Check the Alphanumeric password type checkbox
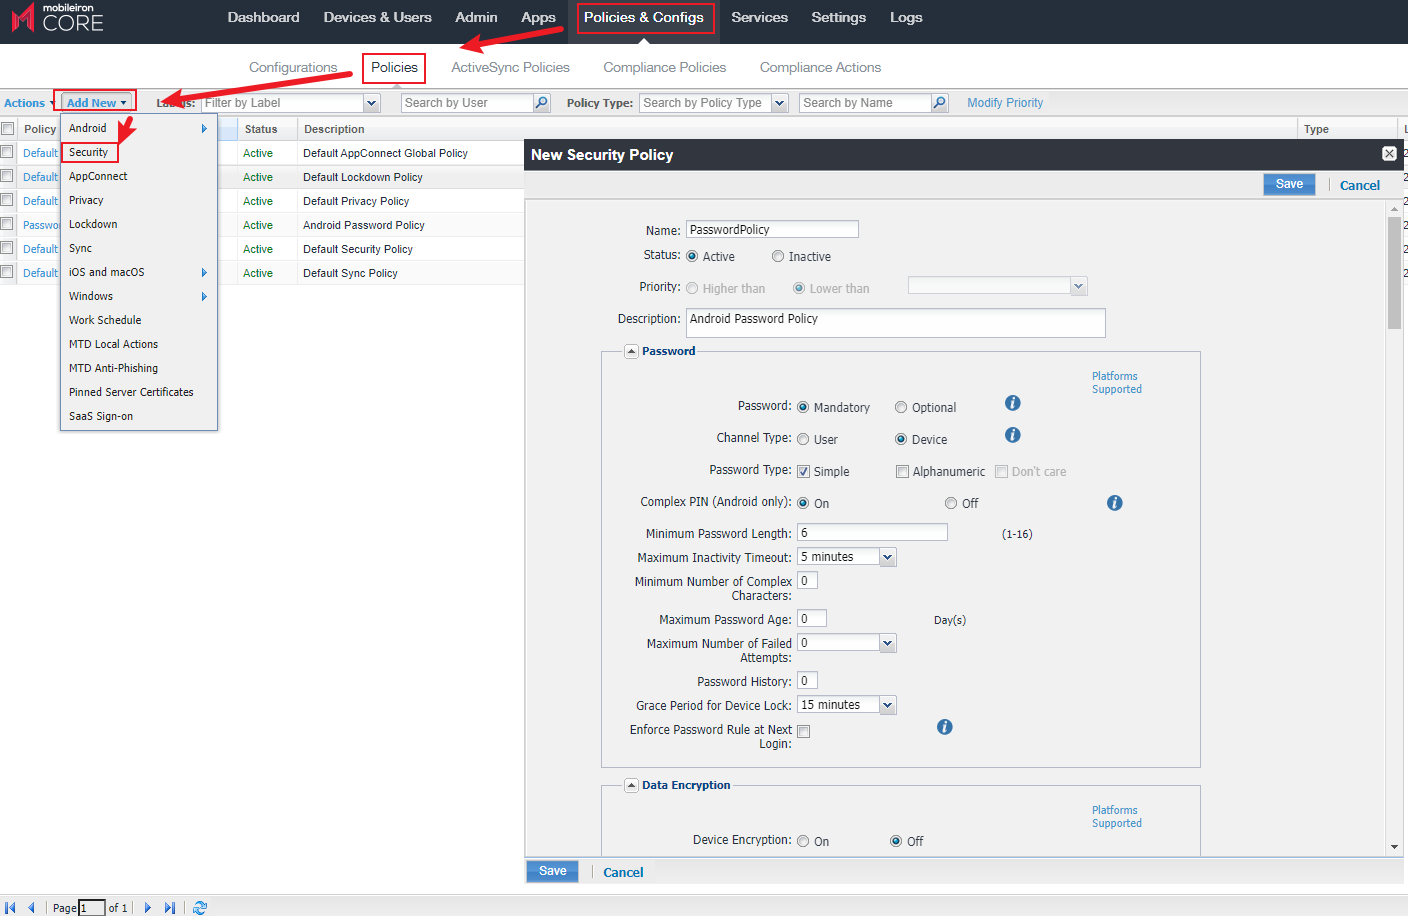Viewport: 1408px width, 916px height. (902, 472)
